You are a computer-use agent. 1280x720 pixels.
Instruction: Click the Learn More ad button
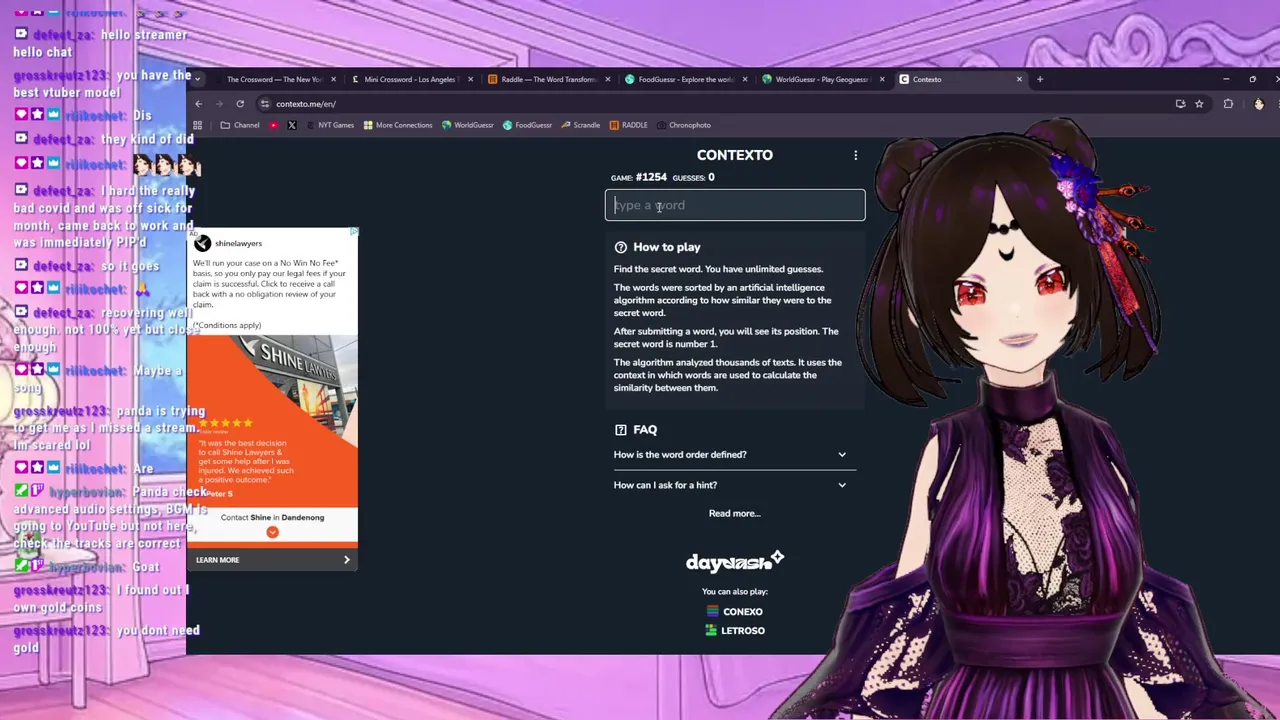tap(272, 560)
